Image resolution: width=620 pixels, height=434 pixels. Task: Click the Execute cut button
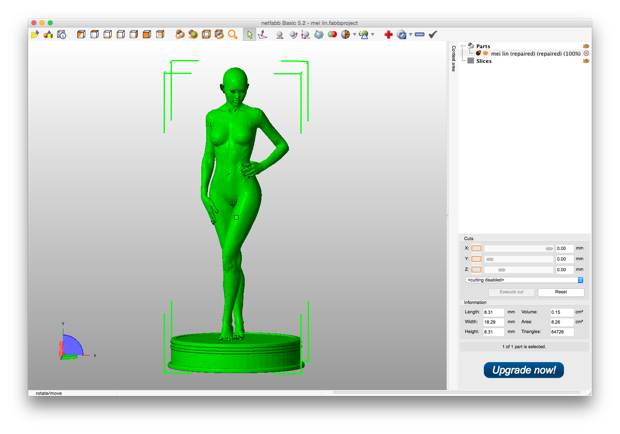coord(511,292)
